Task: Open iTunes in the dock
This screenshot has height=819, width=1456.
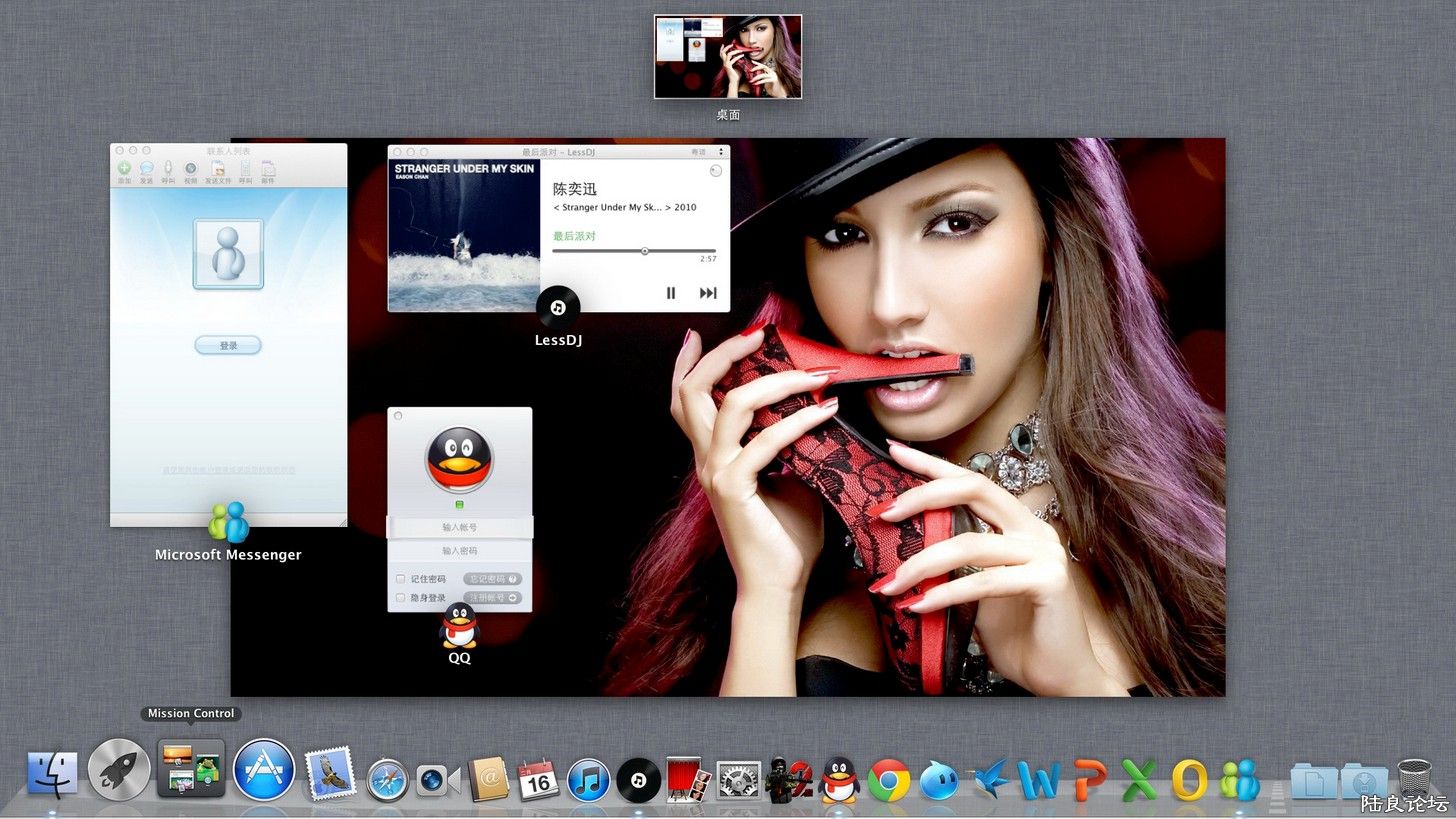Action: [x=588, y=780]
